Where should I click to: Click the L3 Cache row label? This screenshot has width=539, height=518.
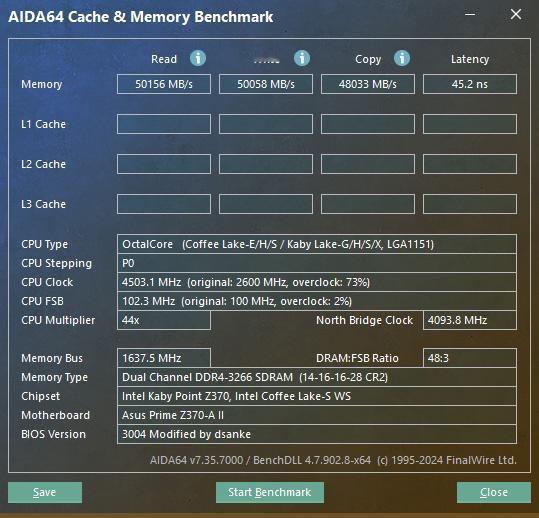(43, 204)
